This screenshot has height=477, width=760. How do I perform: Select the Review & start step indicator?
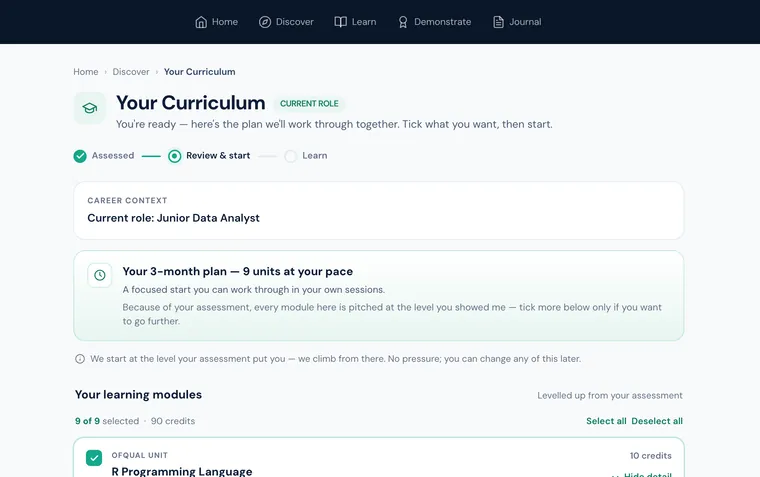209,156
